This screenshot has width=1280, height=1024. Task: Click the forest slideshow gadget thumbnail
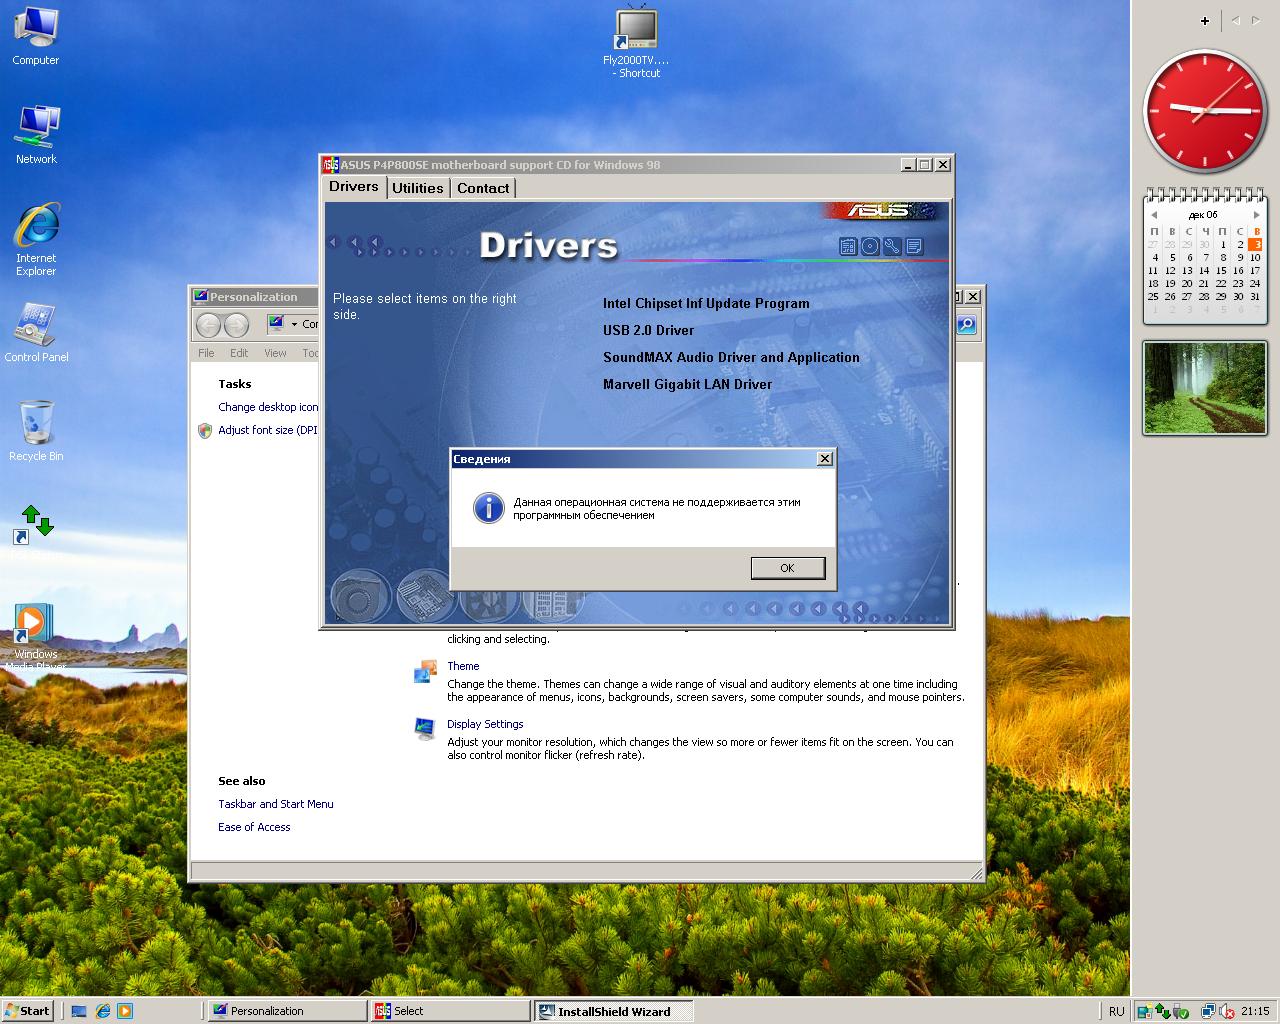pyautogui.click(x=1205, y=388)
